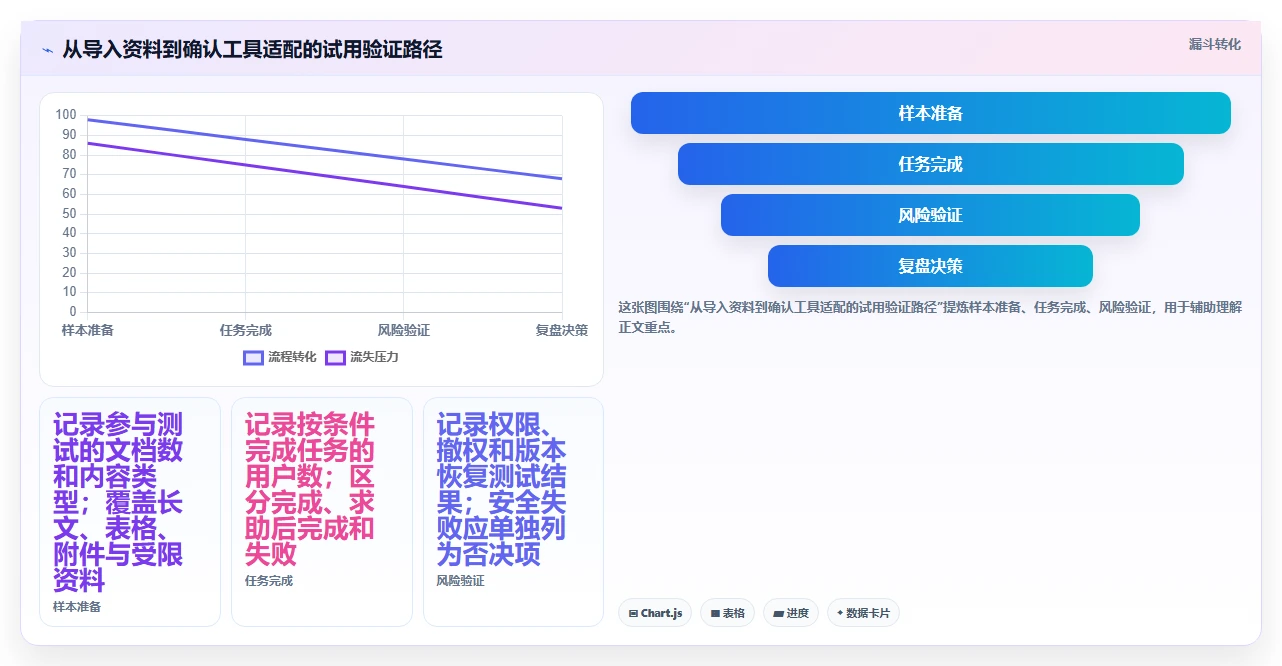
Task: Click the 数据卡片 tag chip
Action: 863,613
